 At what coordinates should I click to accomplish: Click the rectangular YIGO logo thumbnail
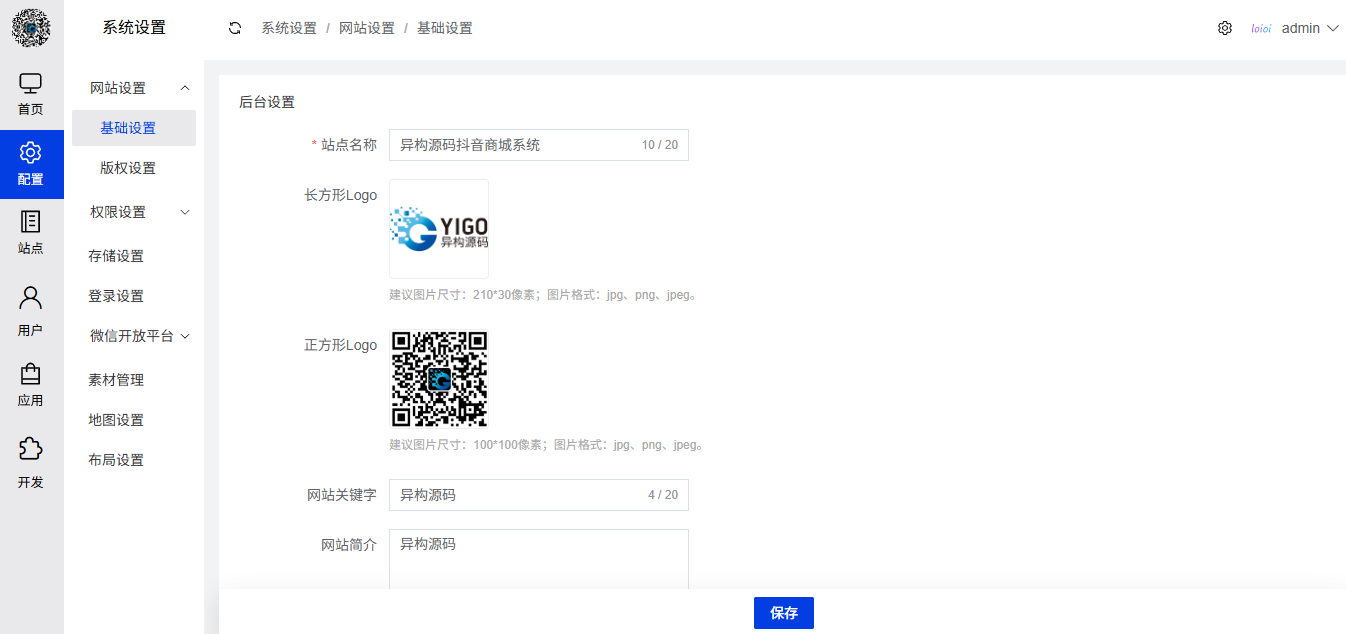[x=438, y=228]
